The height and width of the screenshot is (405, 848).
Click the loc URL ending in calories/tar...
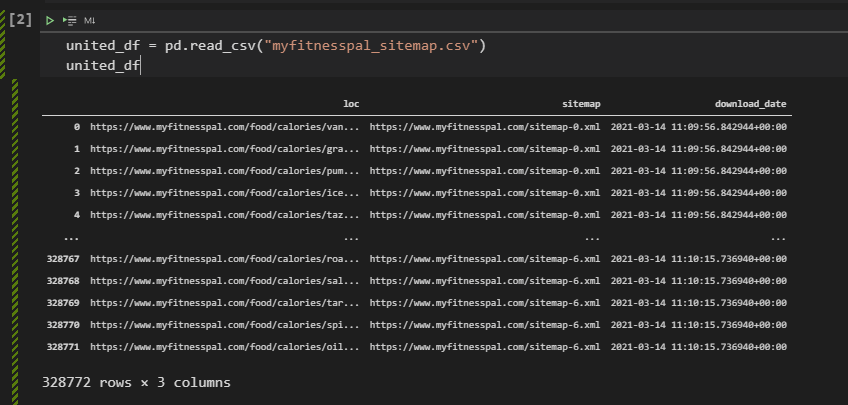(224, 303)
